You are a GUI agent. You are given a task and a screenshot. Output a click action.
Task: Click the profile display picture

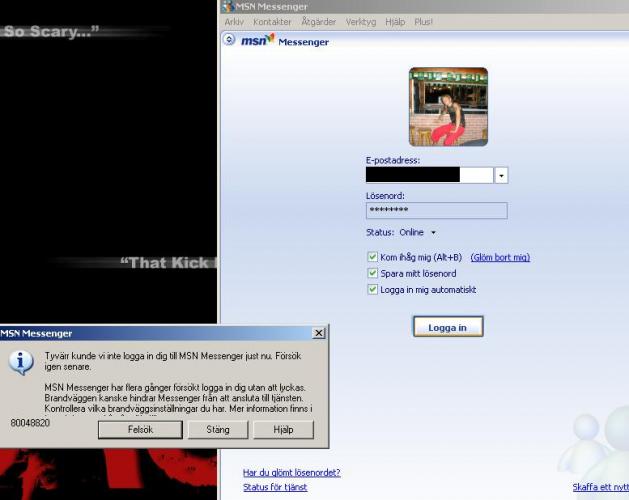coord(448,107)
